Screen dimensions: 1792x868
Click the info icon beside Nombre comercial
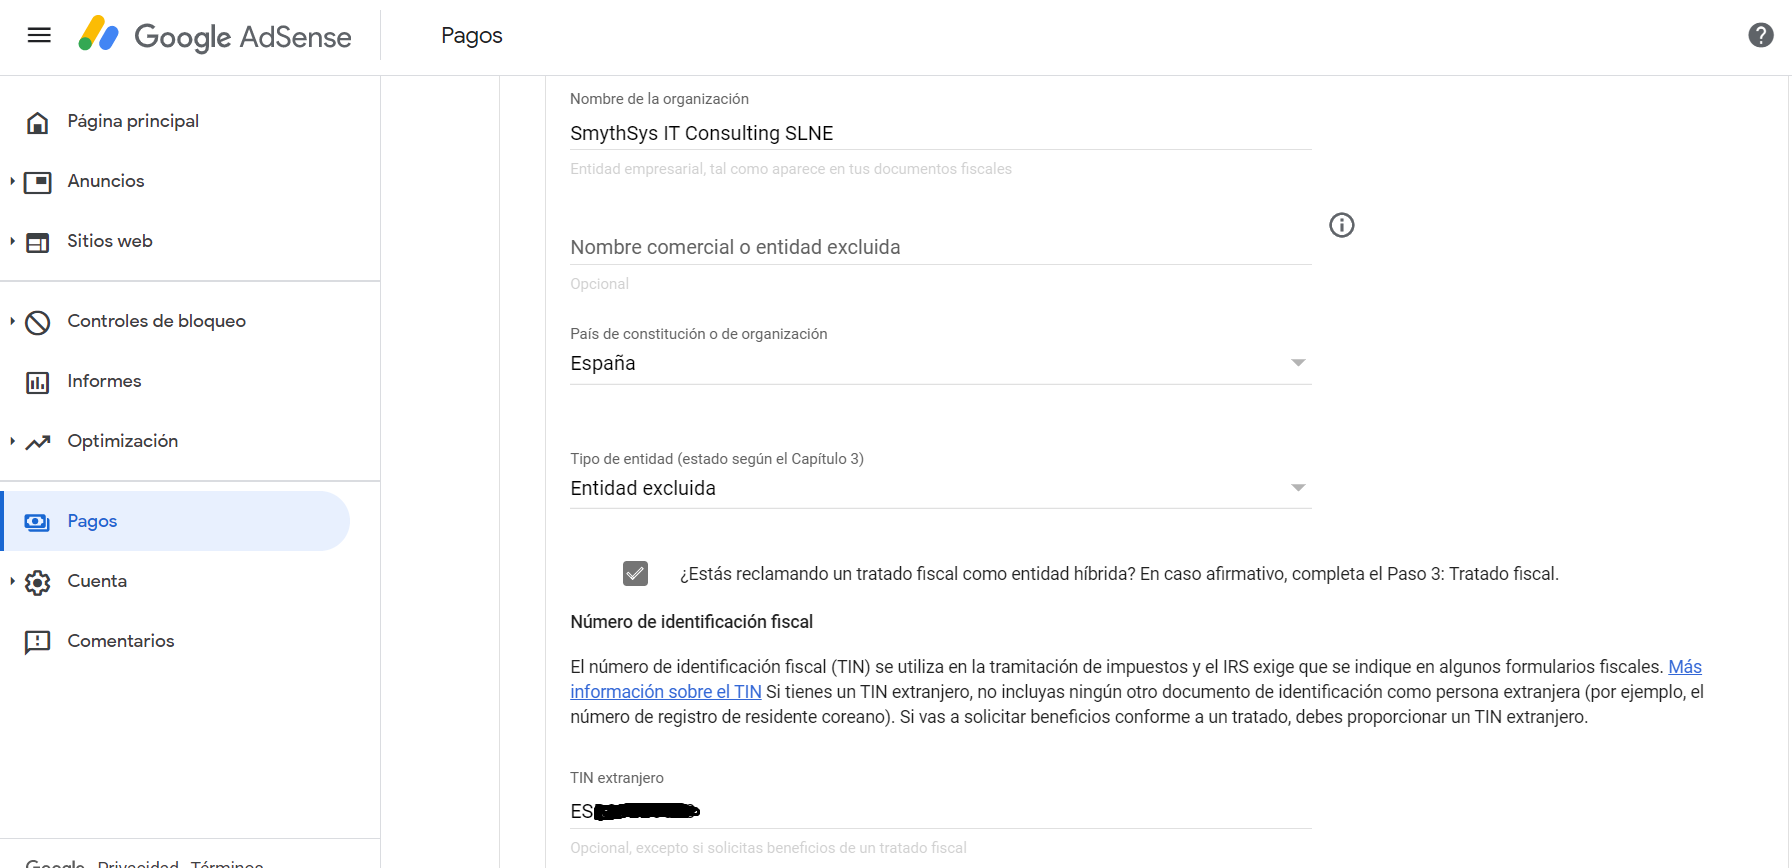coord(1341,225)
